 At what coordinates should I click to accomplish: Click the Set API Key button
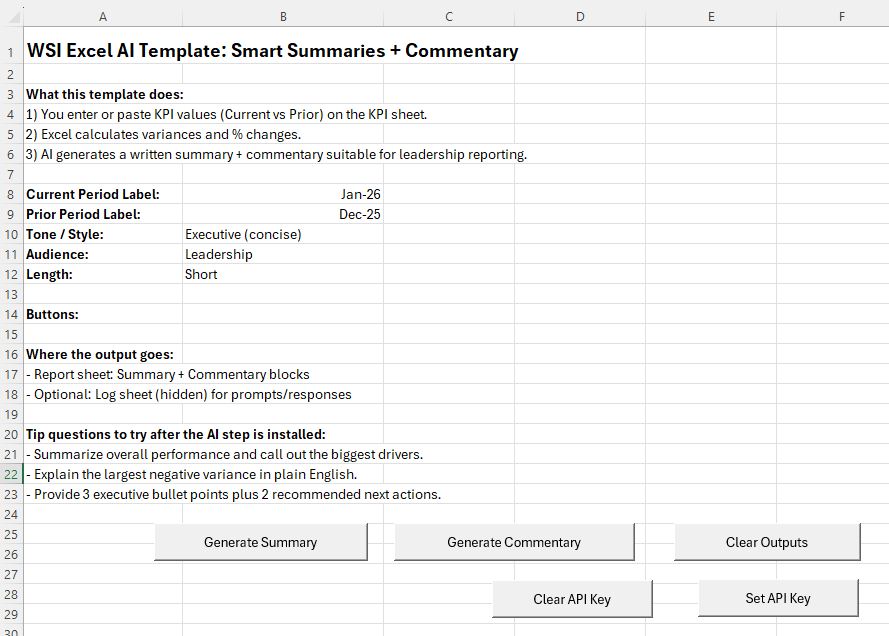point(777,598)
